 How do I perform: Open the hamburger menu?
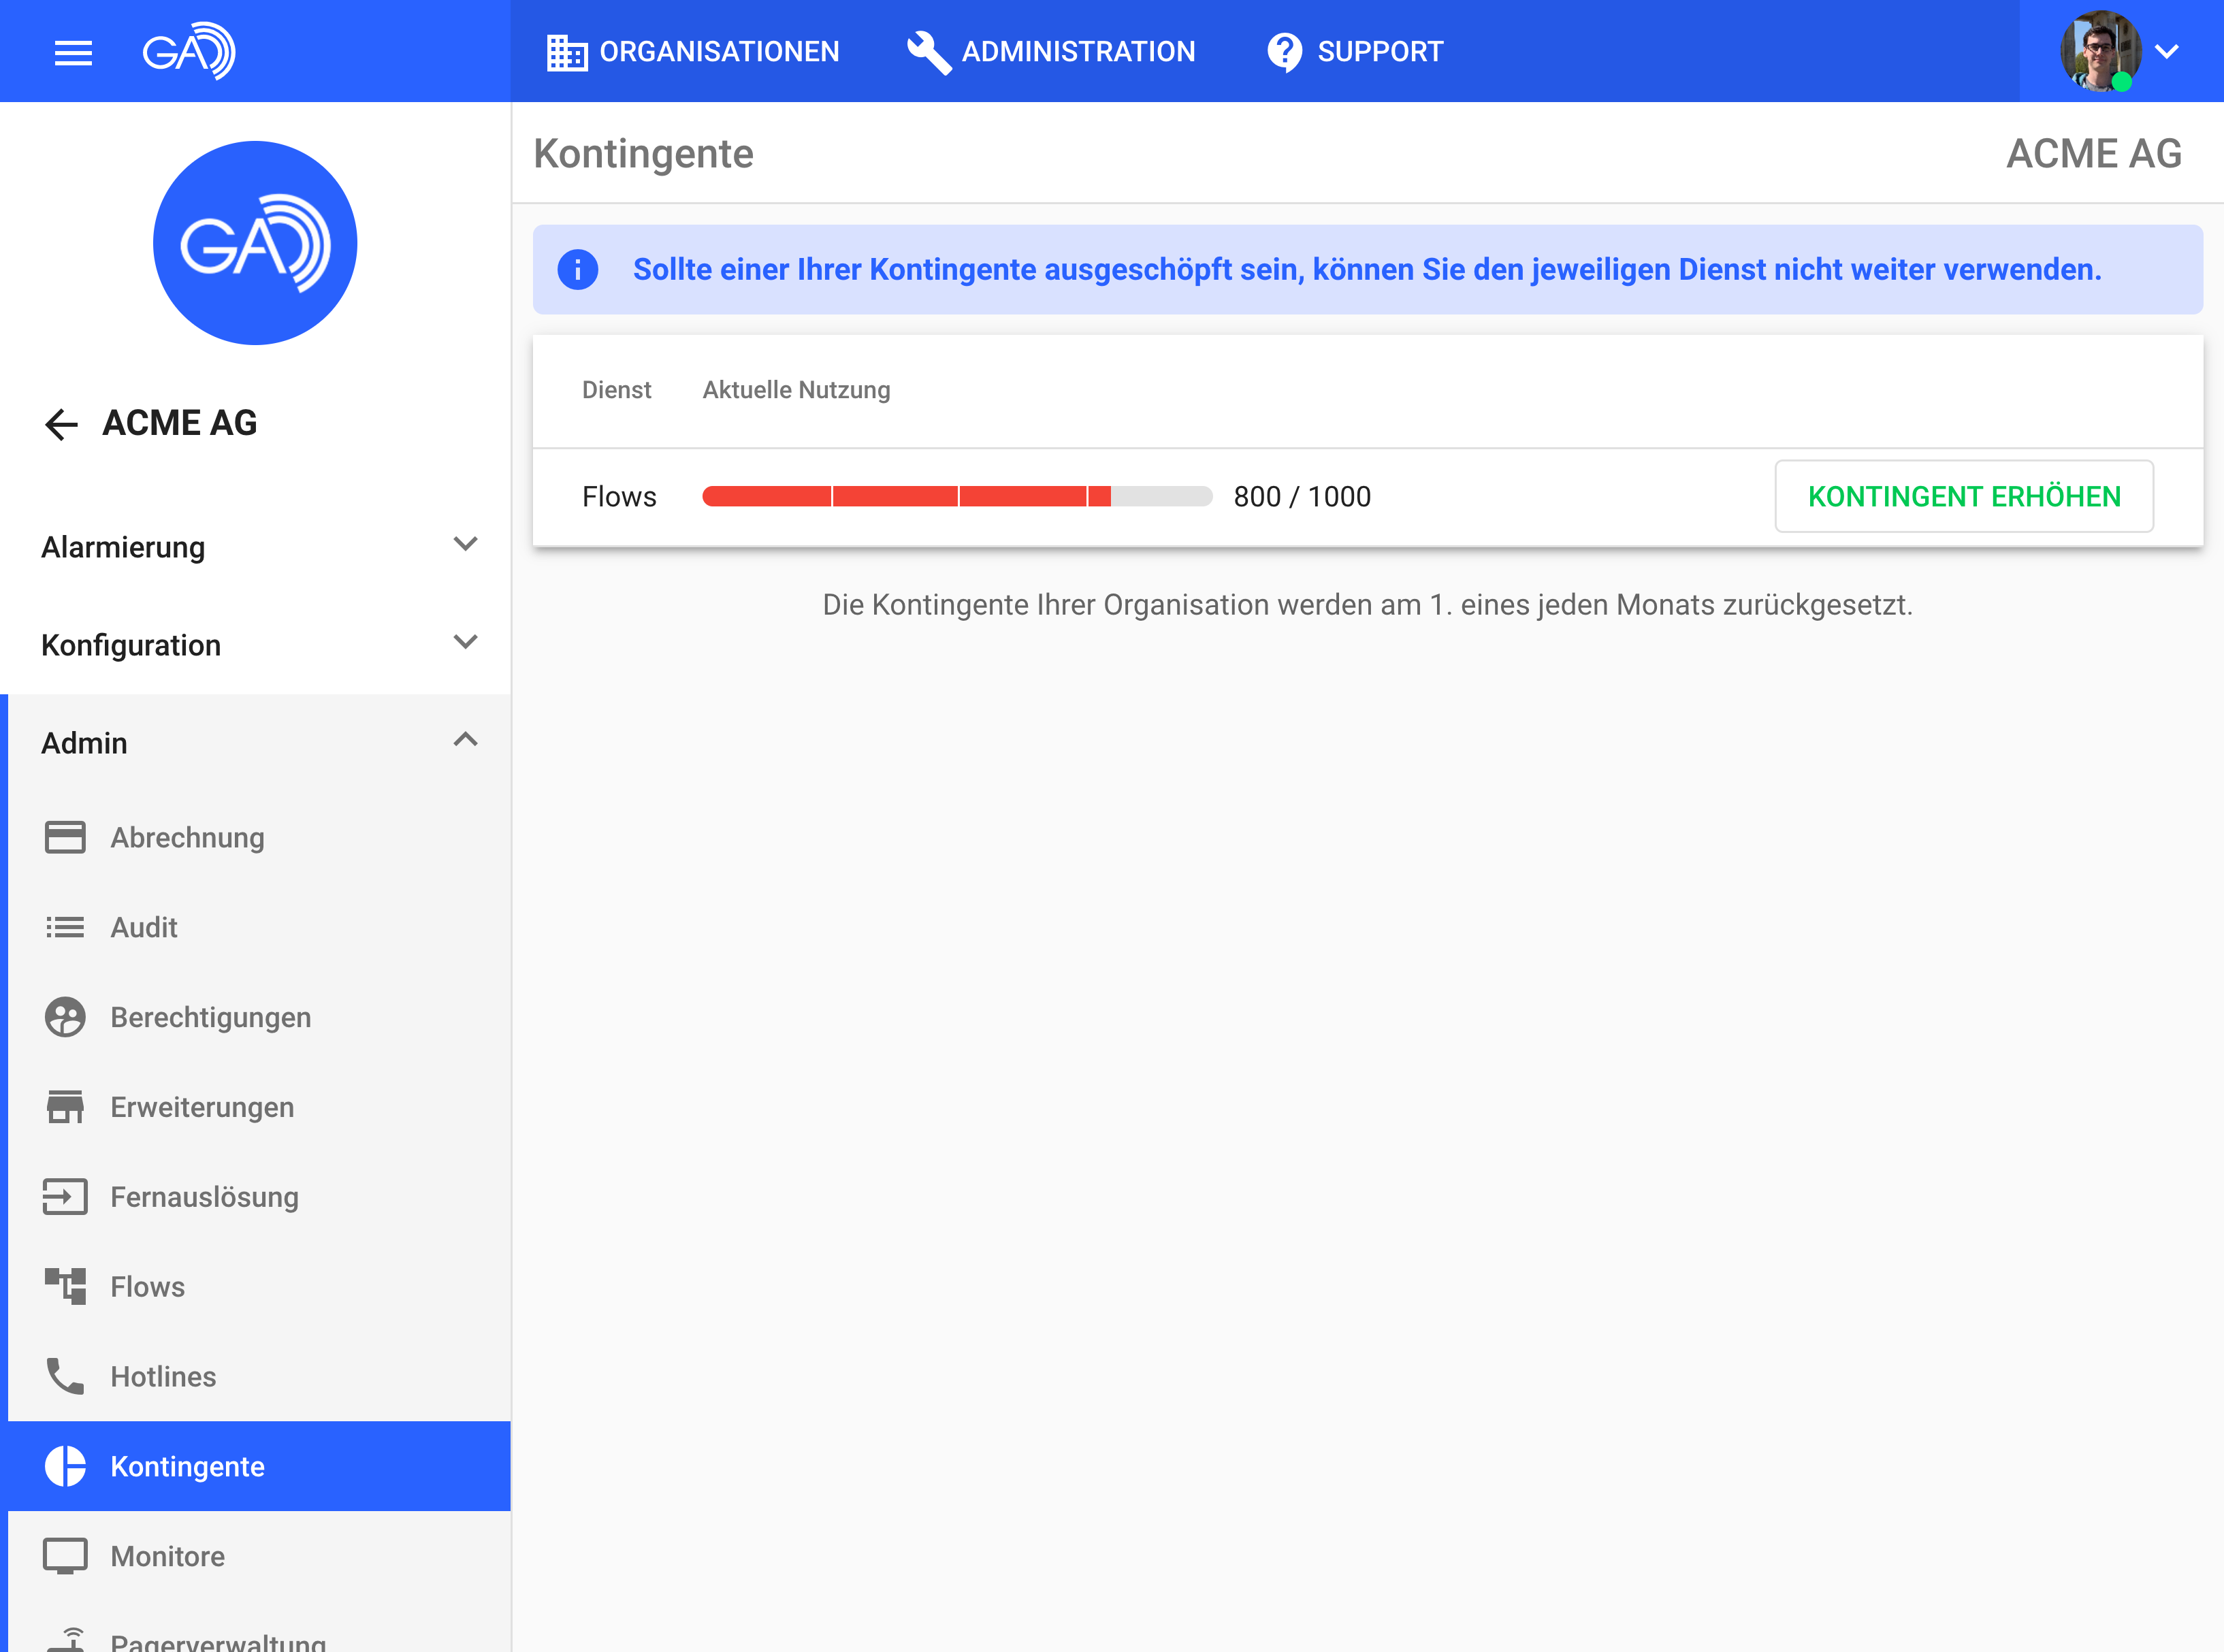73,52
